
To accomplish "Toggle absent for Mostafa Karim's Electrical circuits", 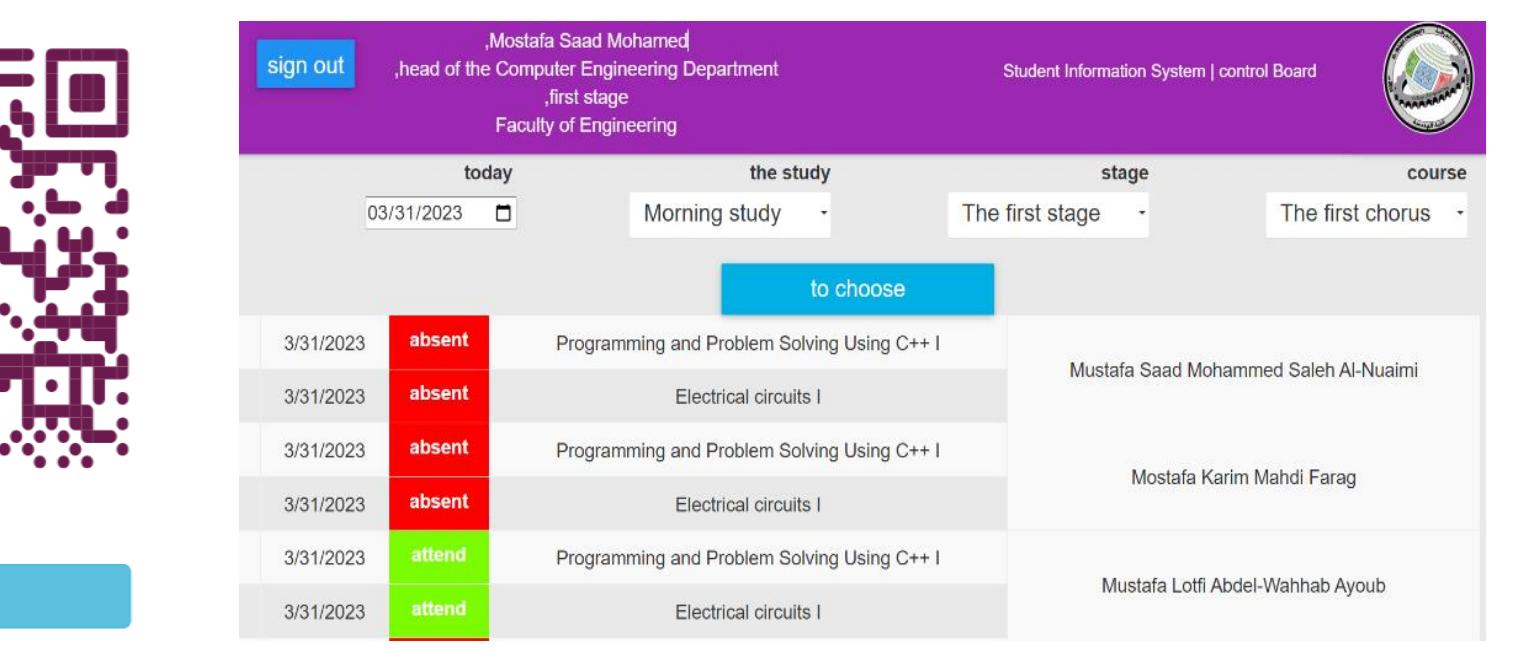I will [439, 503].
